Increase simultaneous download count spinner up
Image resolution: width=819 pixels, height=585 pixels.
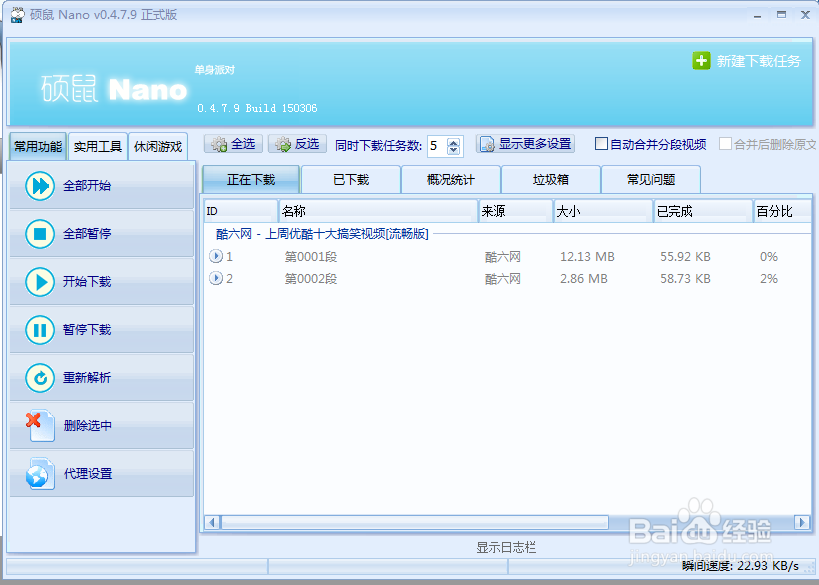pos(453,142)
